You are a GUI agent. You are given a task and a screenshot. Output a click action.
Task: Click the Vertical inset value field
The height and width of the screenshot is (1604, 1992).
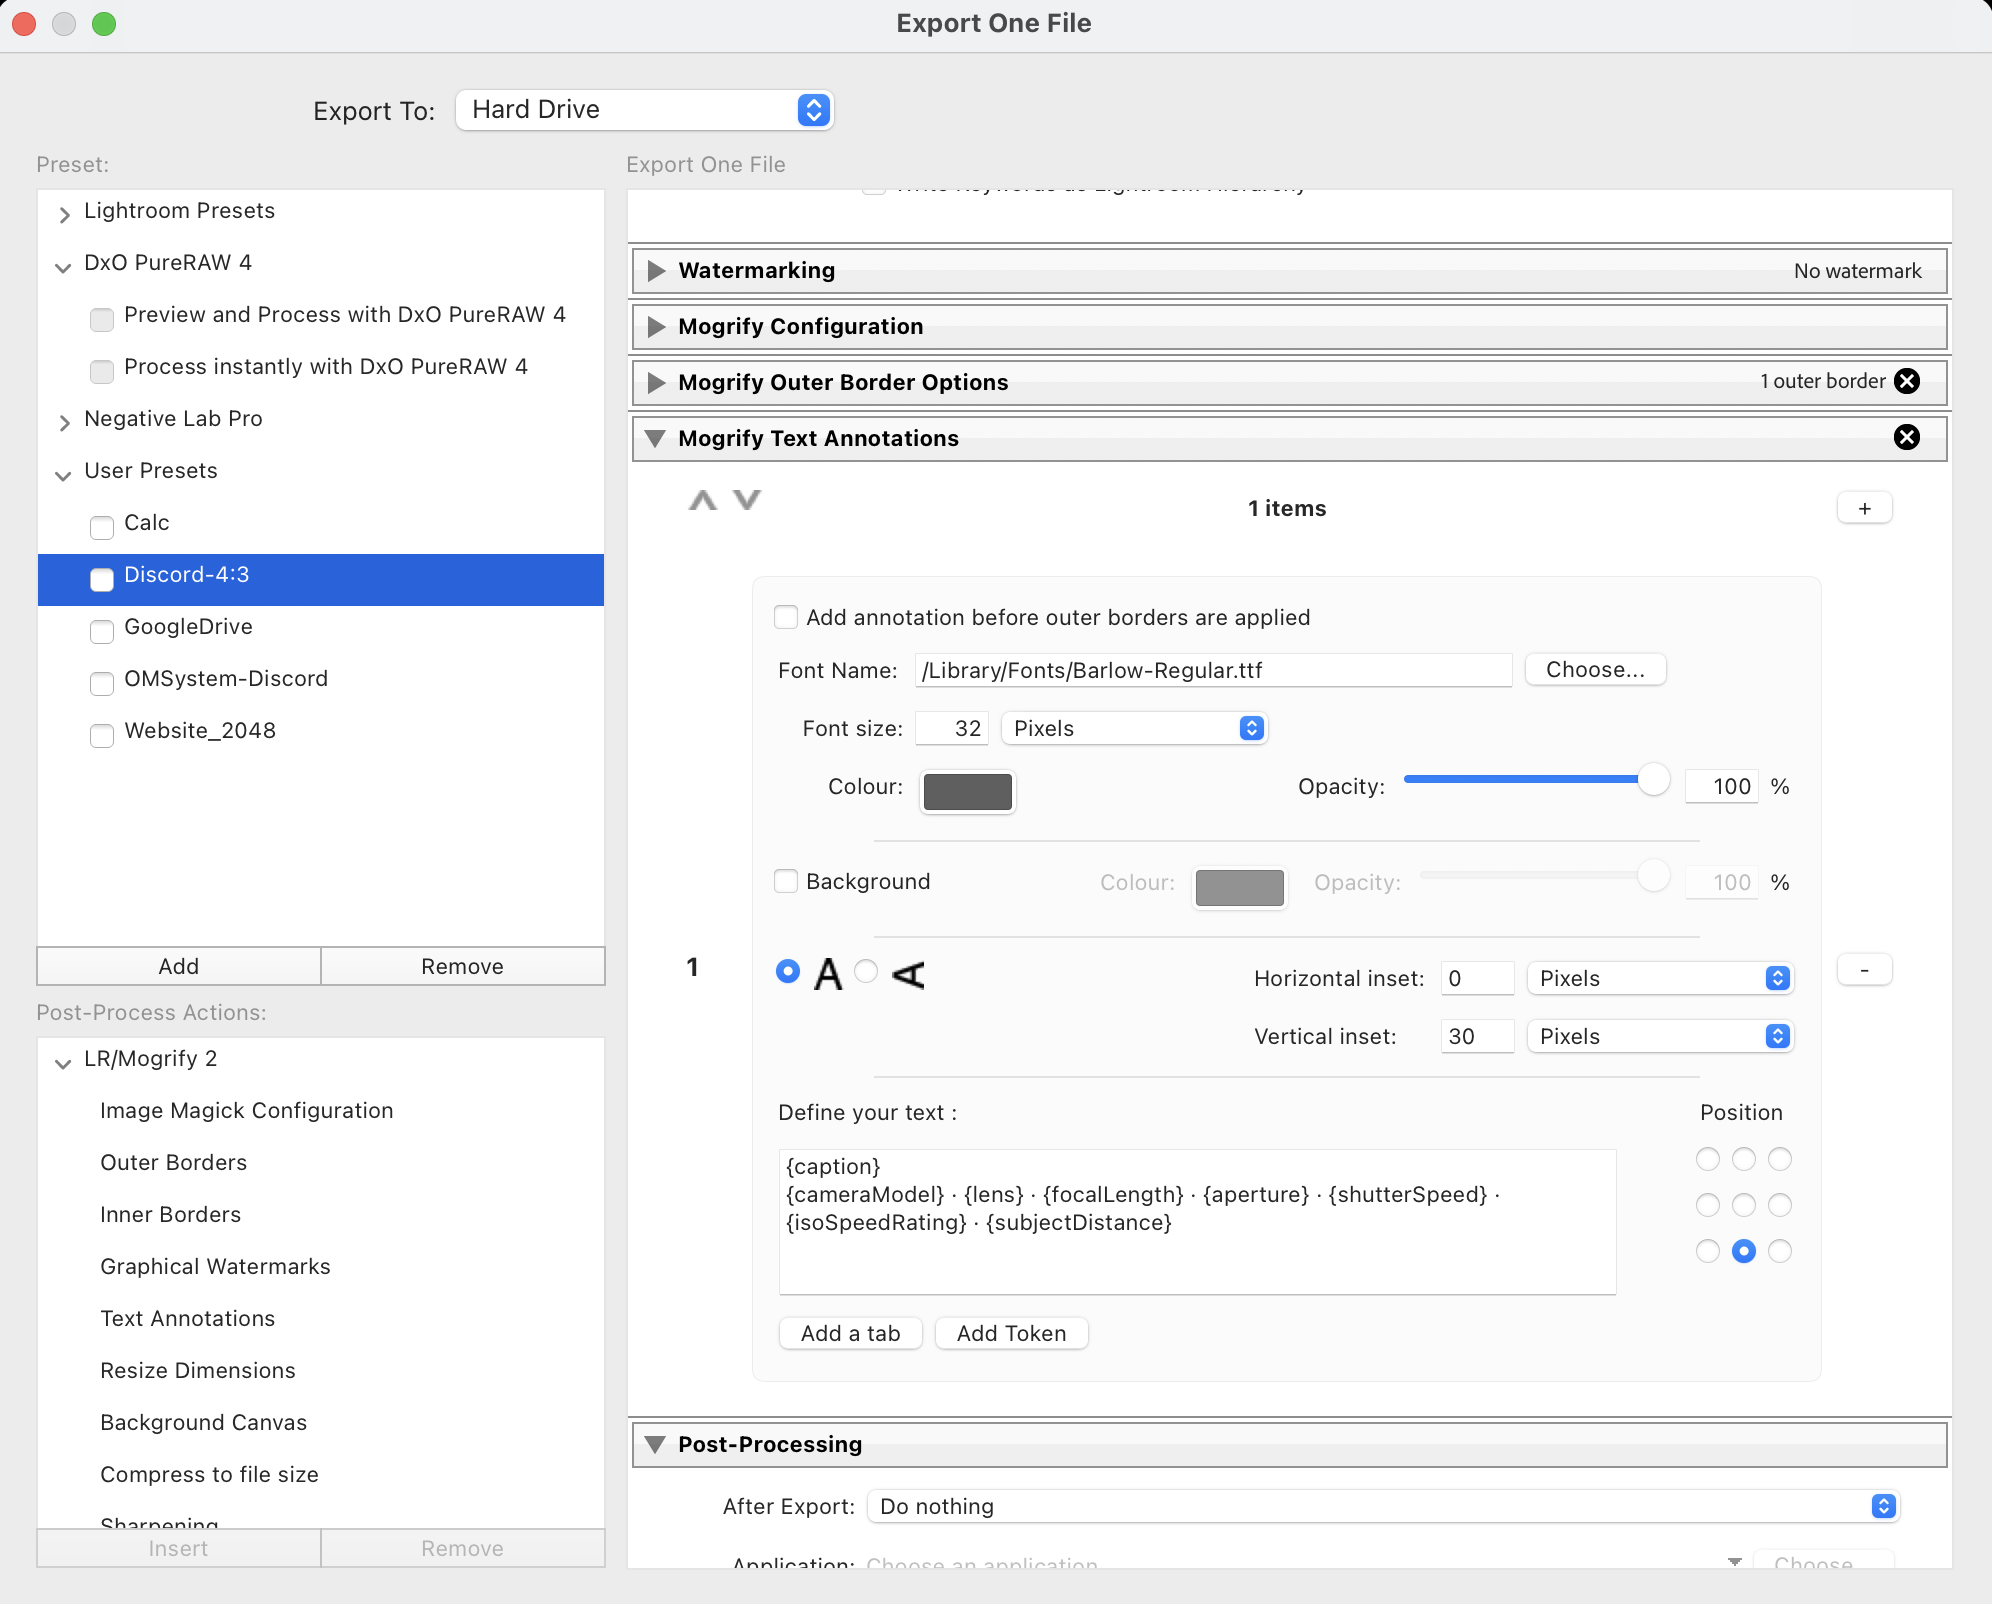coord(1476,1036)
